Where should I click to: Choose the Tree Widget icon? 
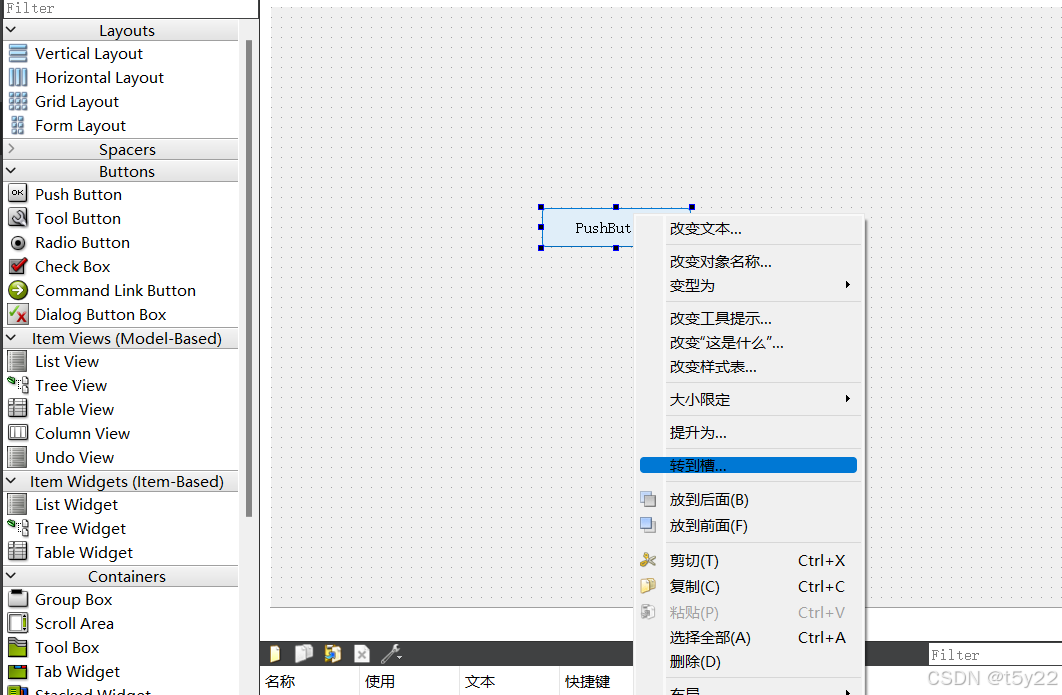coord(18,528)
